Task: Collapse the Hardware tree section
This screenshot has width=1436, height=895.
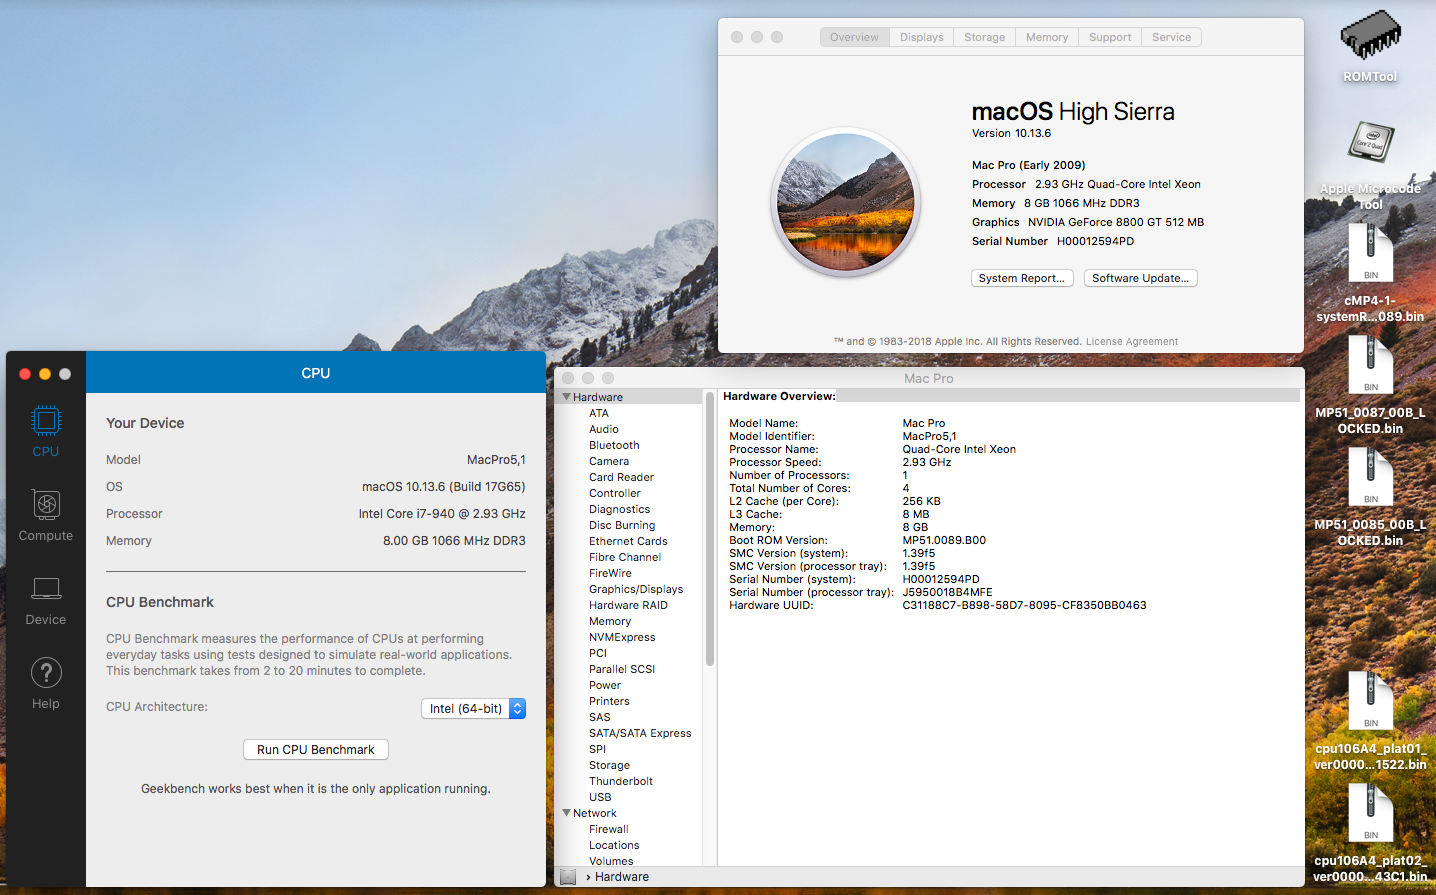Action: 567,397
